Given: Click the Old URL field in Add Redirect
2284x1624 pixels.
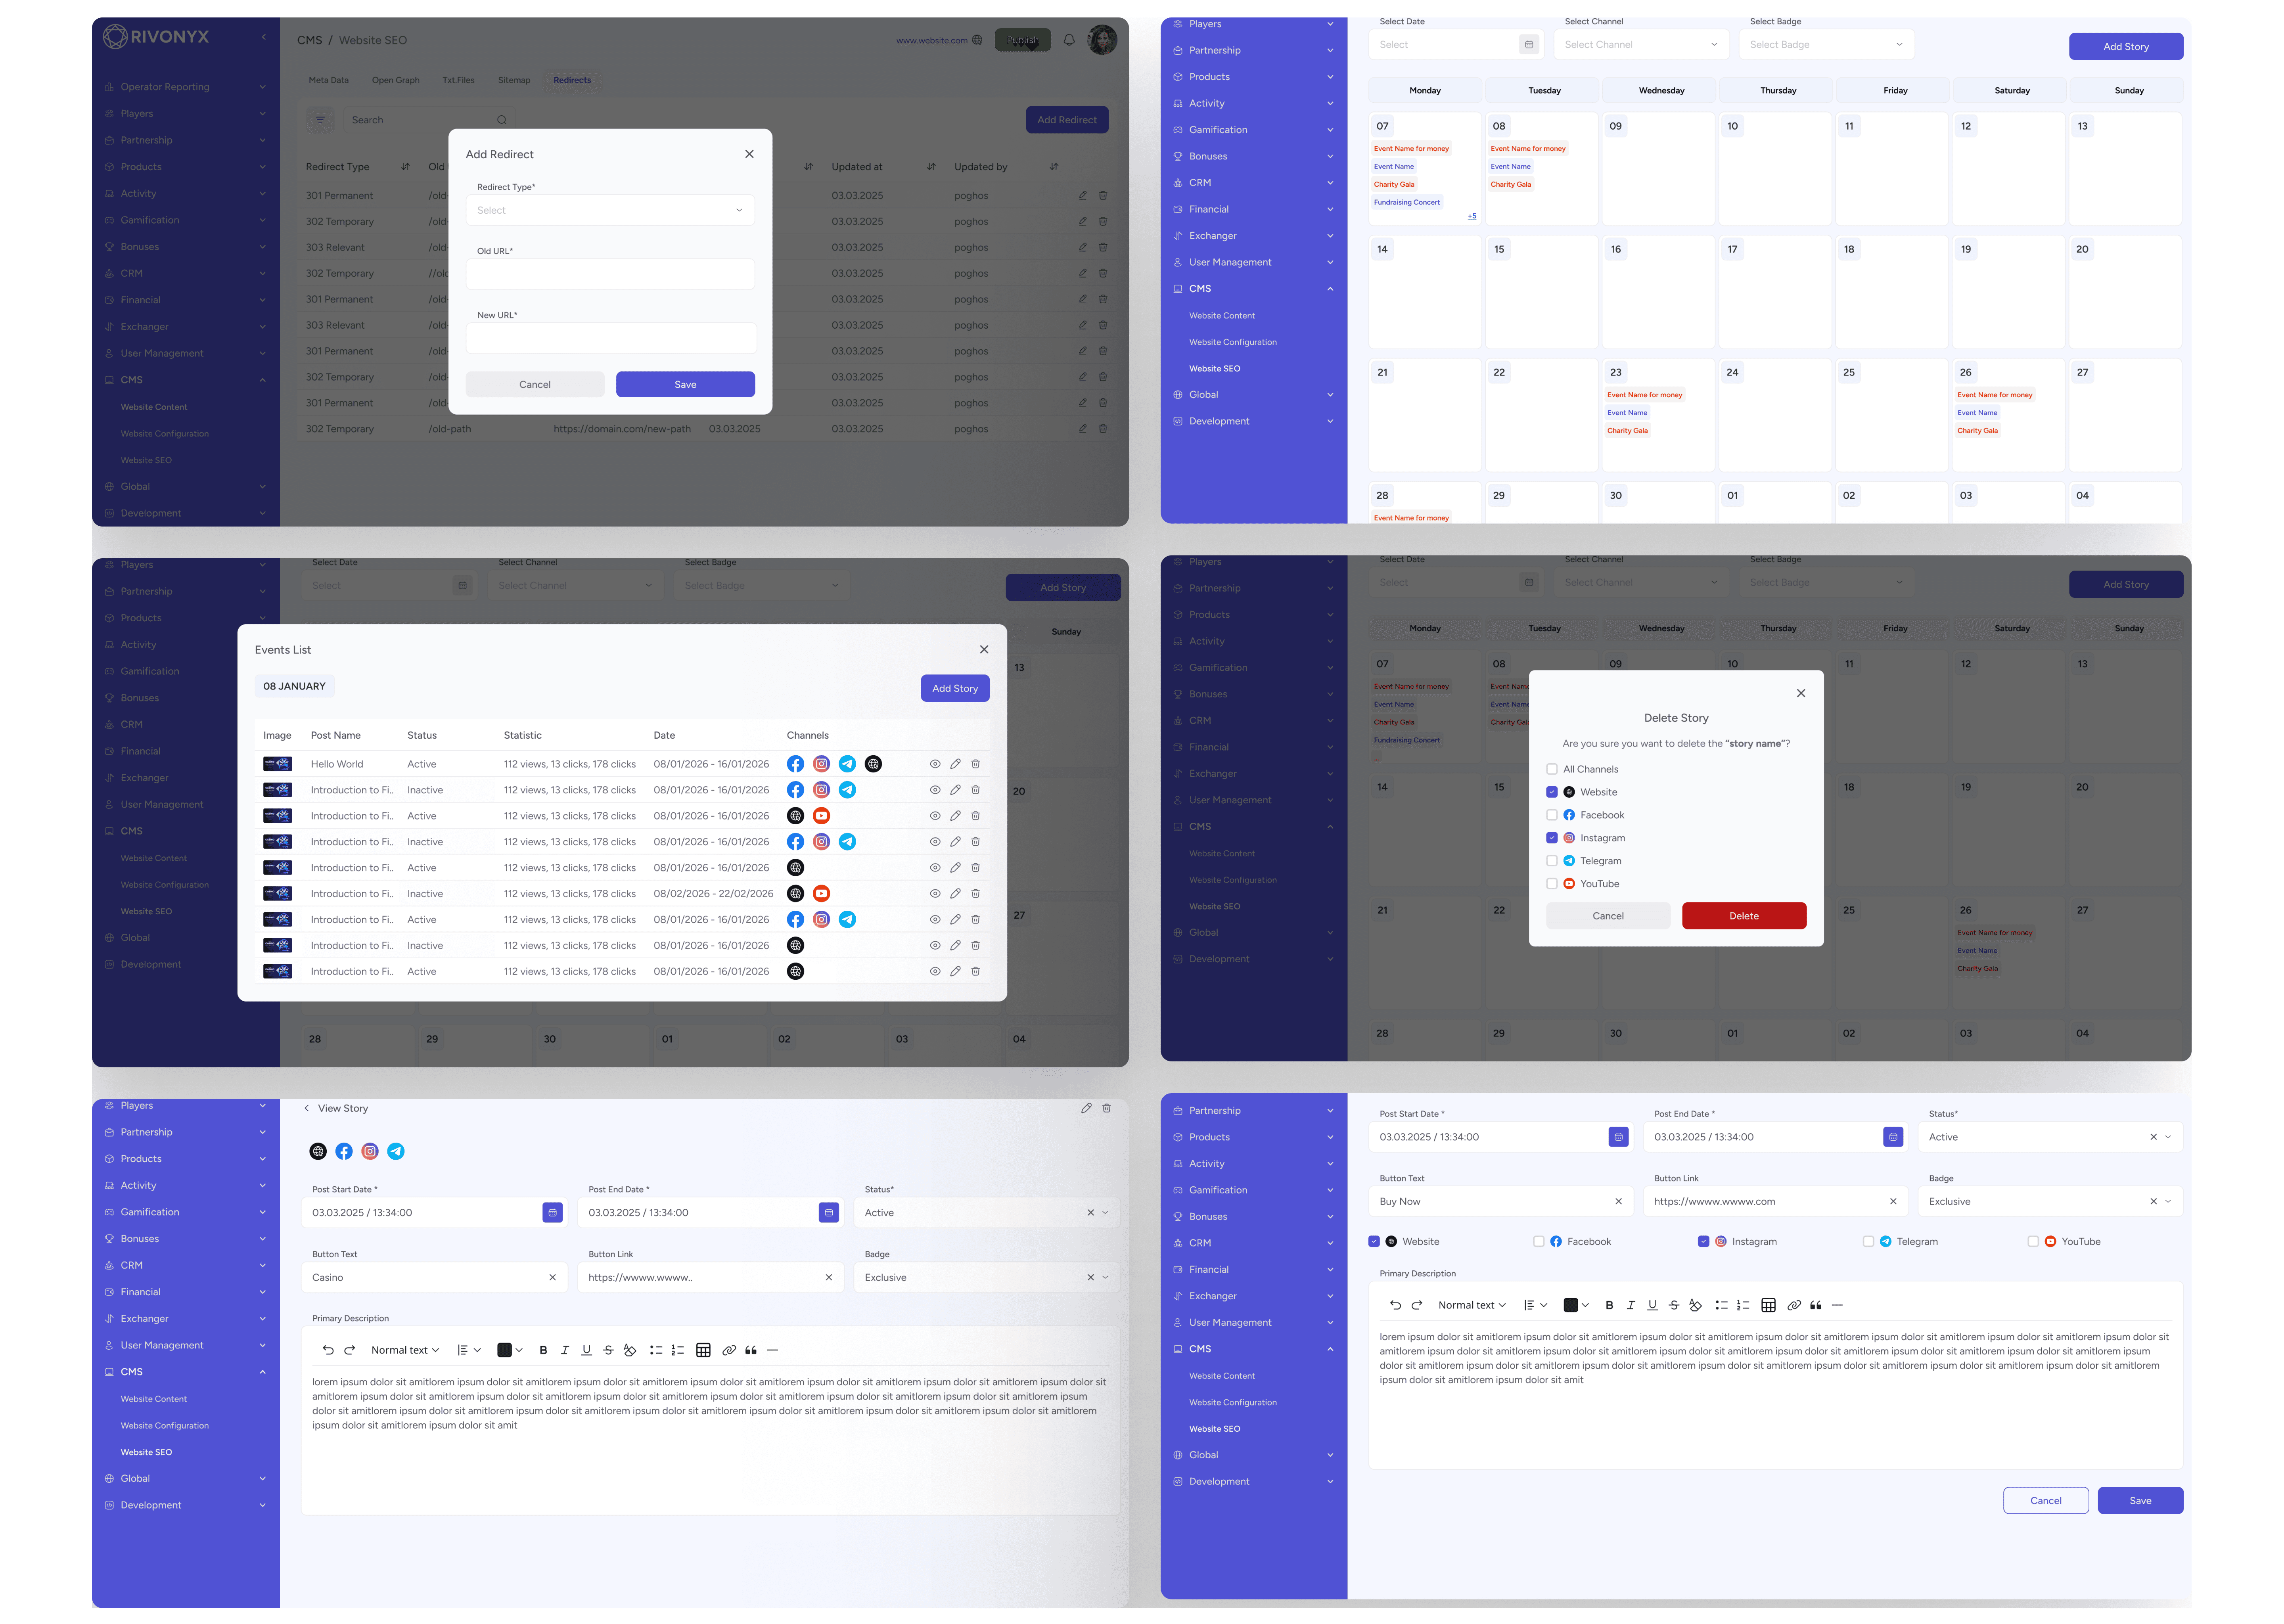Looking at the screenshot, I should point(610,274).
